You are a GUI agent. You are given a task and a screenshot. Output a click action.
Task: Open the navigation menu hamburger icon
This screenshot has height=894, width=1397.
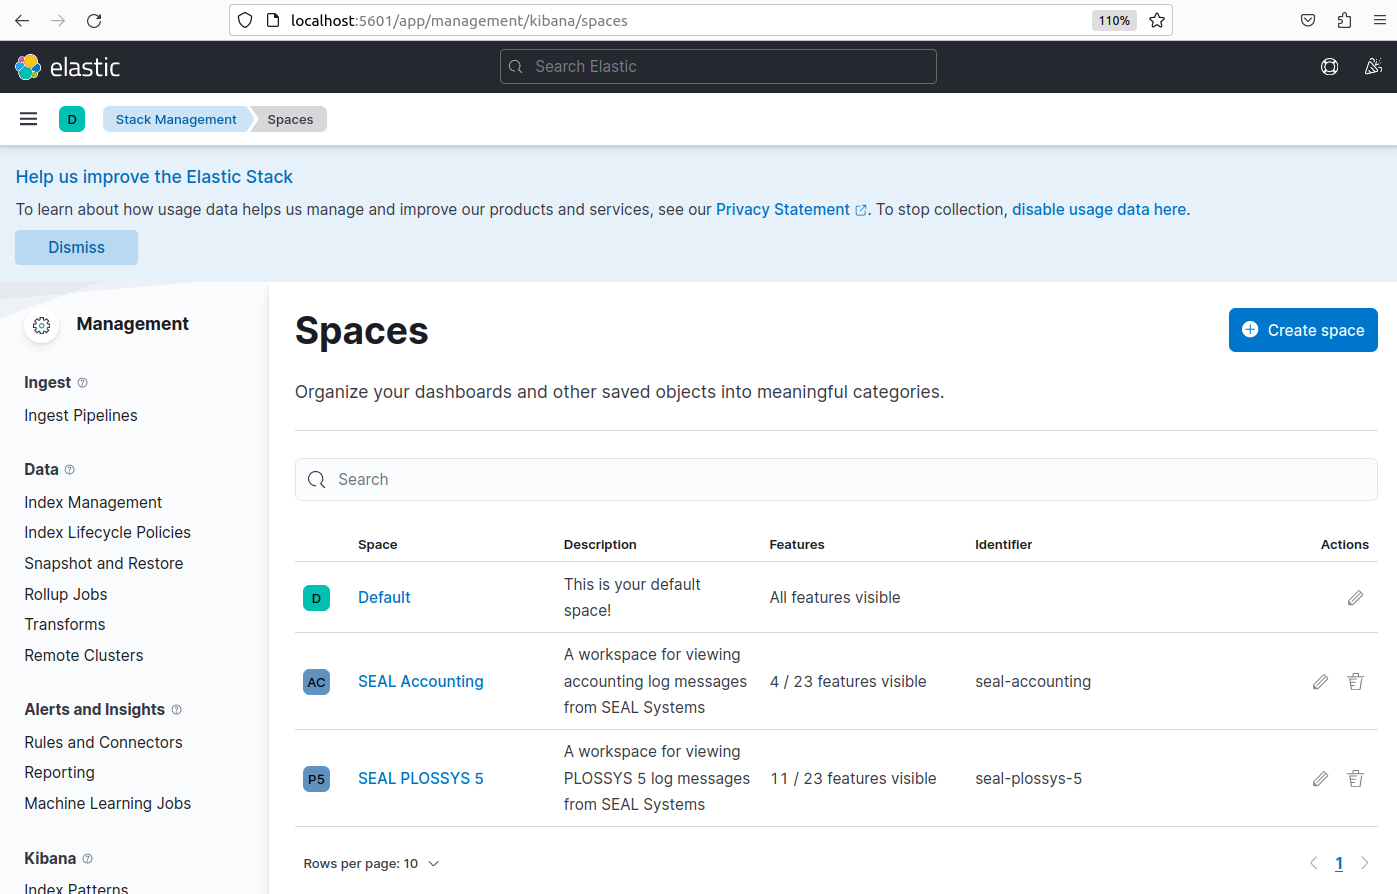pyautogui.click(x=28, y=118)
